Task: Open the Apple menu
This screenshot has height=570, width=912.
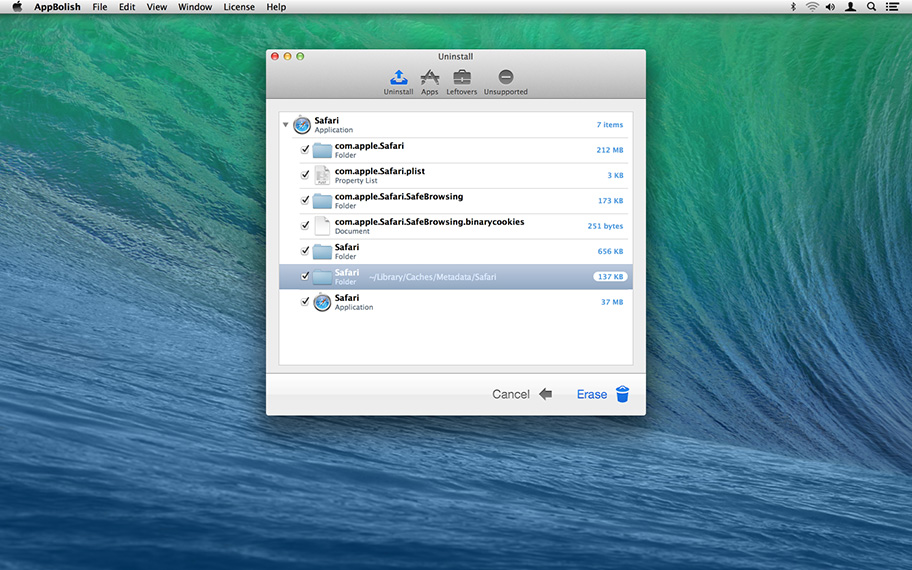Action: pyautogui.click(x=17, y=7)
